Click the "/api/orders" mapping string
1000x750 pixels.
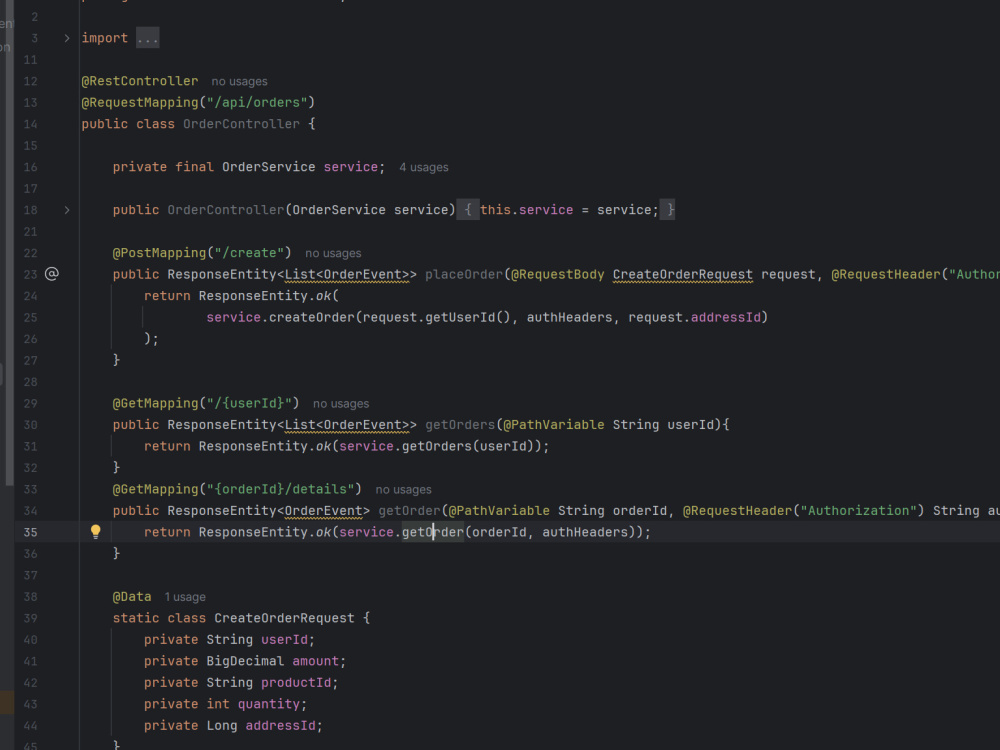[x=256, y=103]
